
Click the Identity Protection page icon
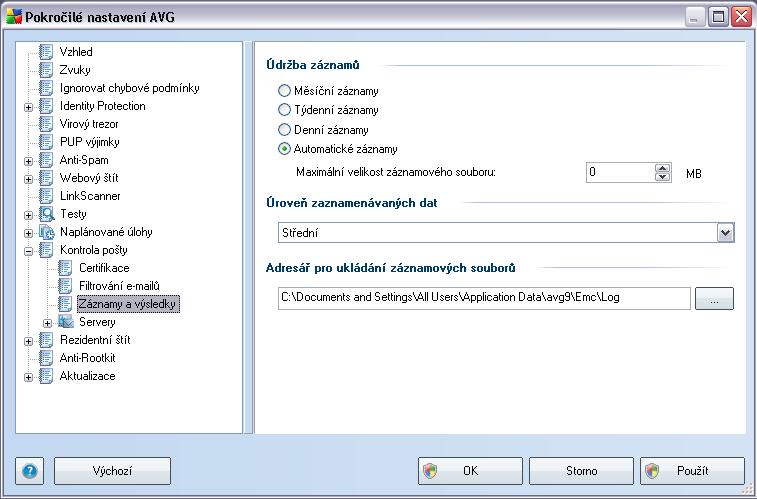coord(46,106)
